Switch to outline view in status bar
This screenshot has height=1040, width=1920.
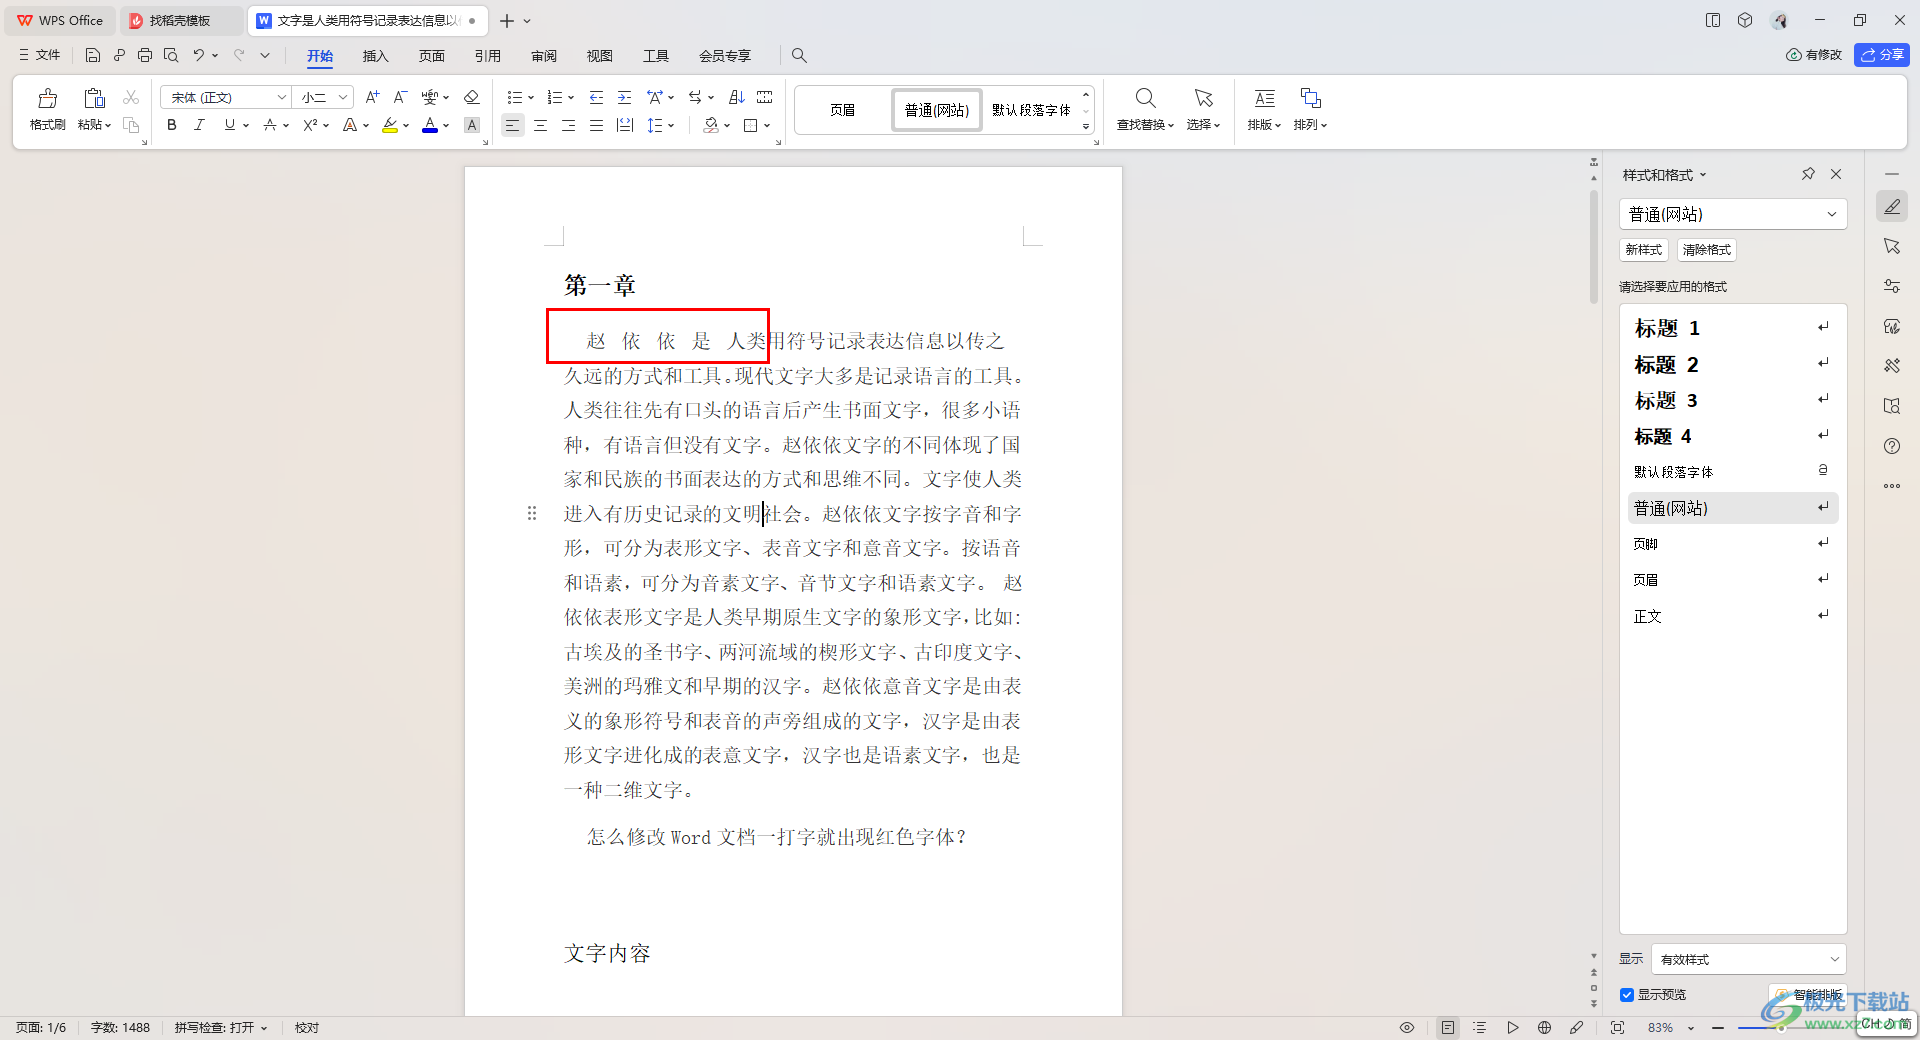pos(1480,1027)
